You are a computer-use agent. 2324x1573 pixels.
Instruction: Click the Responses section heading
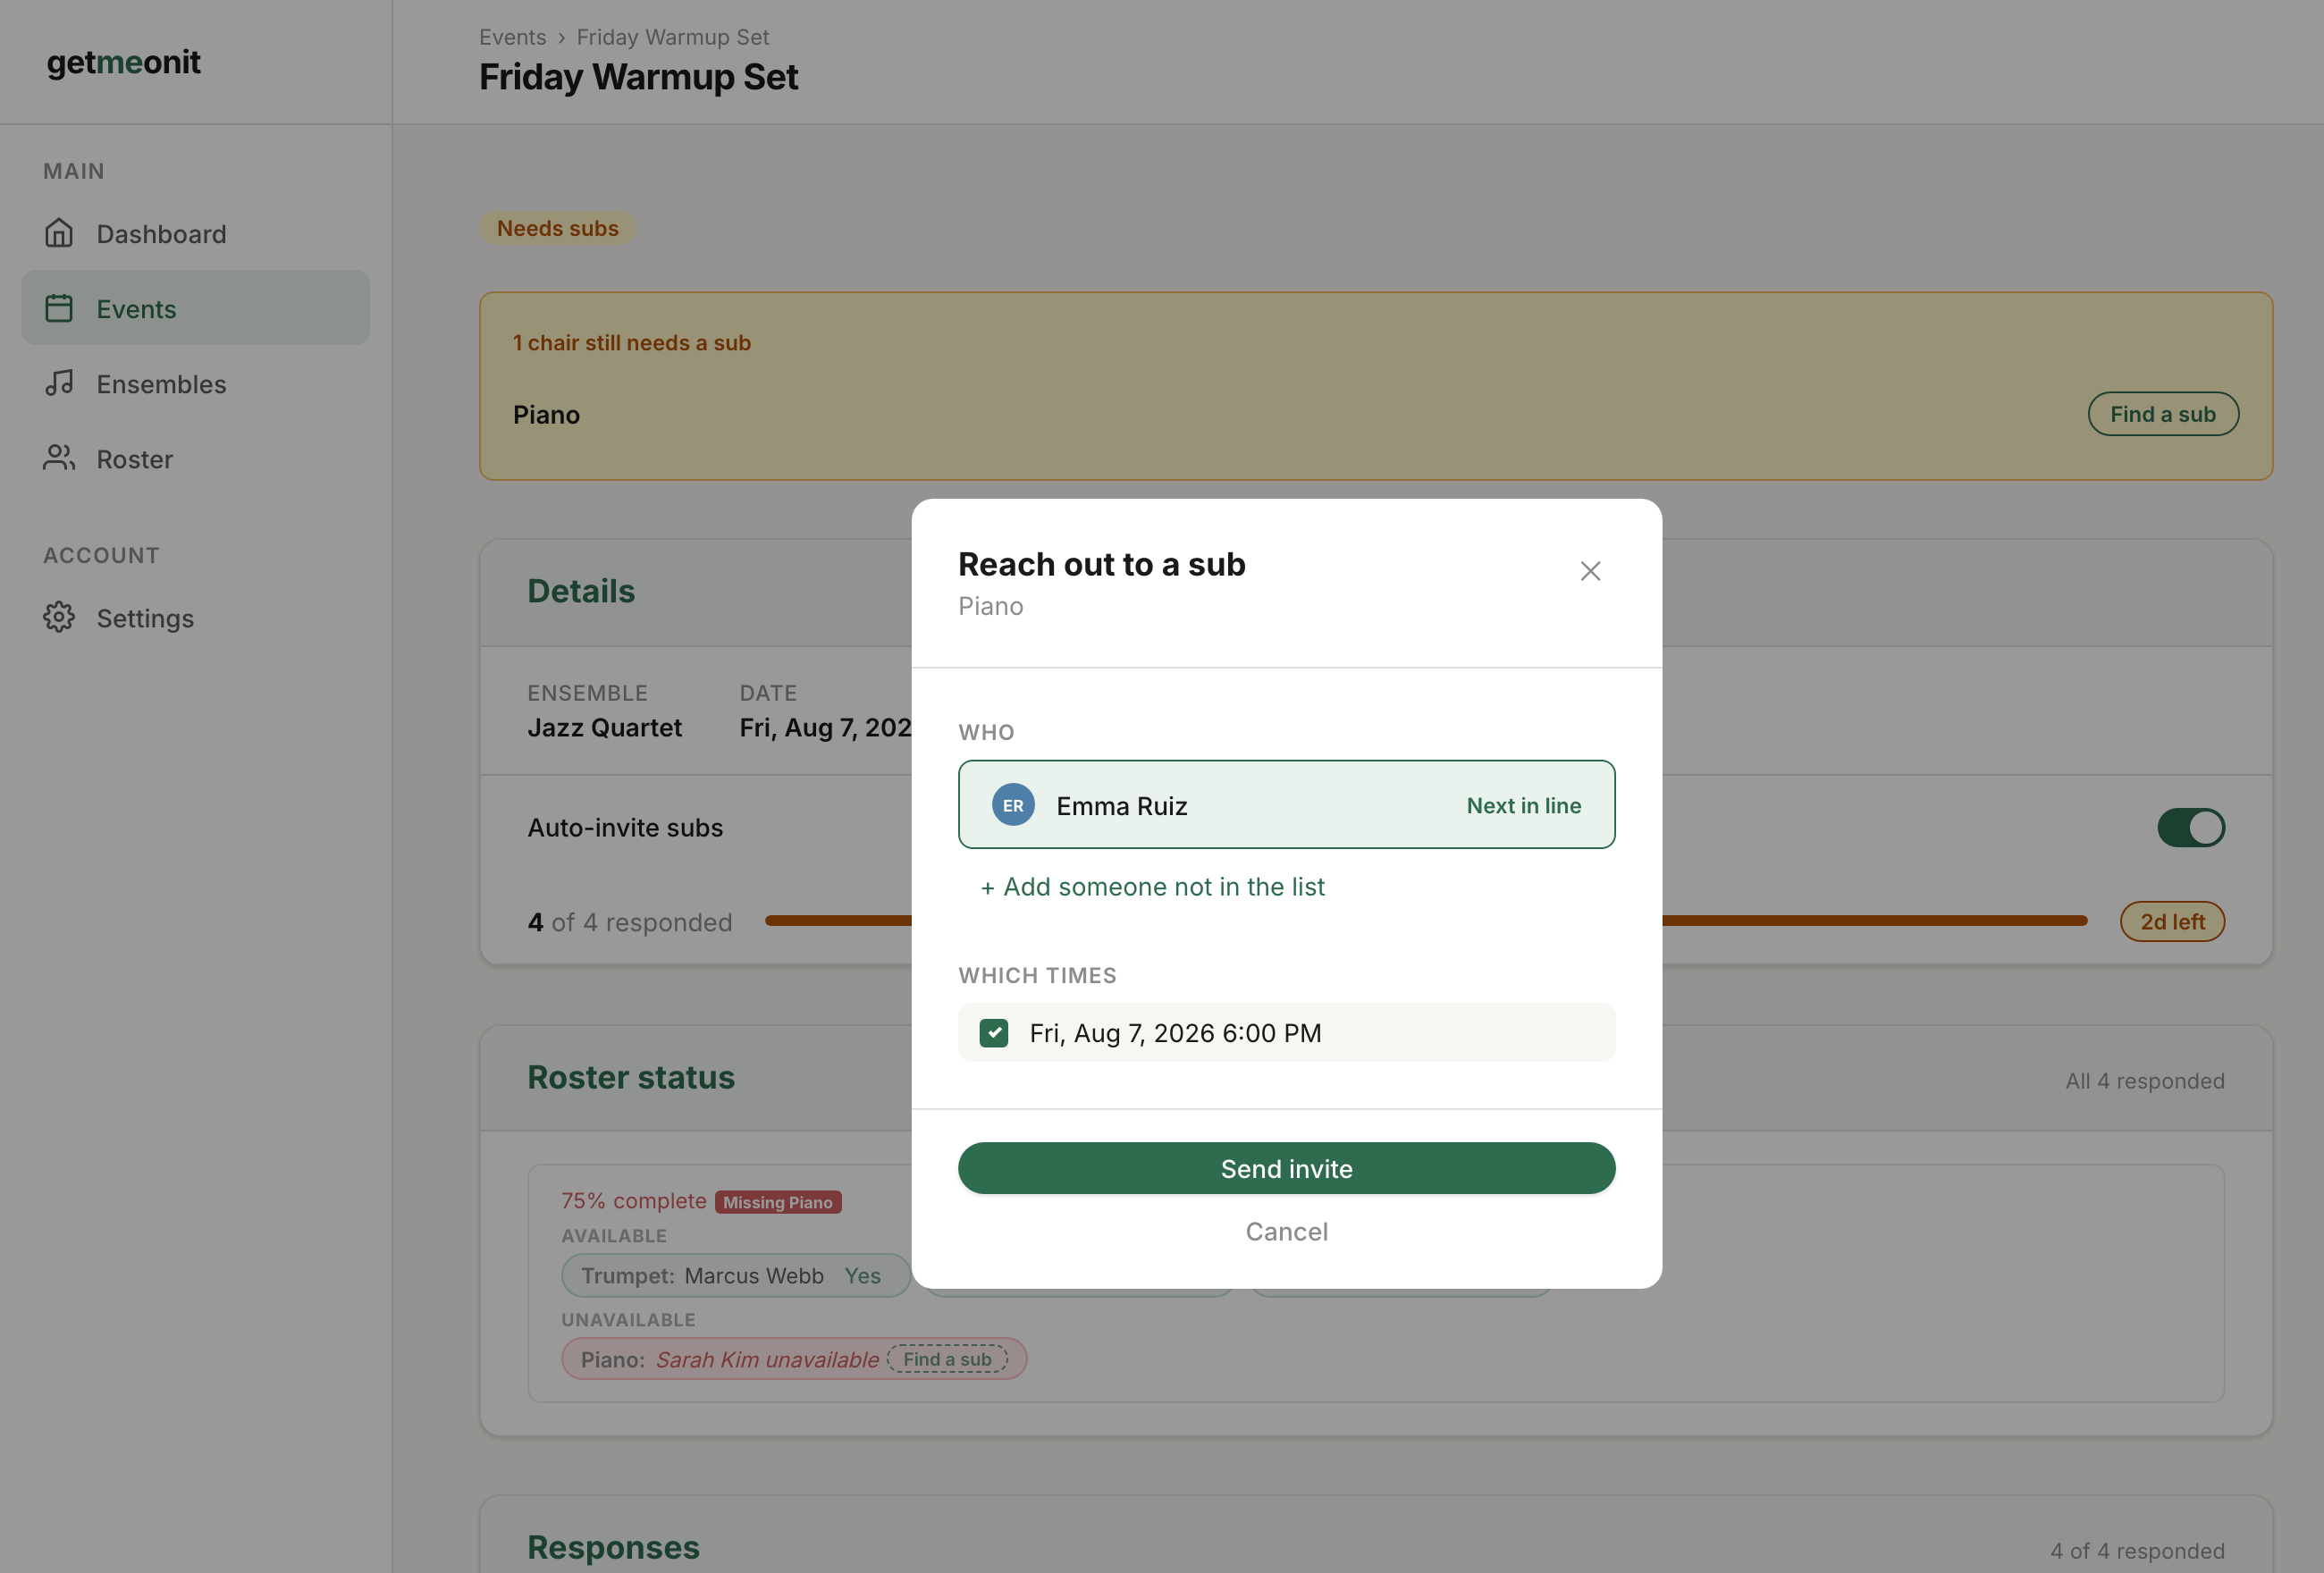[x=613, y=1546]
